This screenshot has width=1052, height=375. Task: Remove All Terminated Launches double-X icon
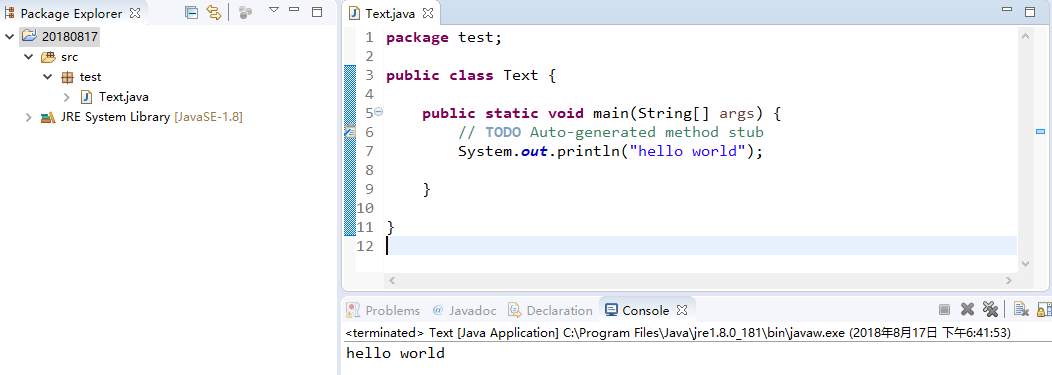(x=990, y=309)
